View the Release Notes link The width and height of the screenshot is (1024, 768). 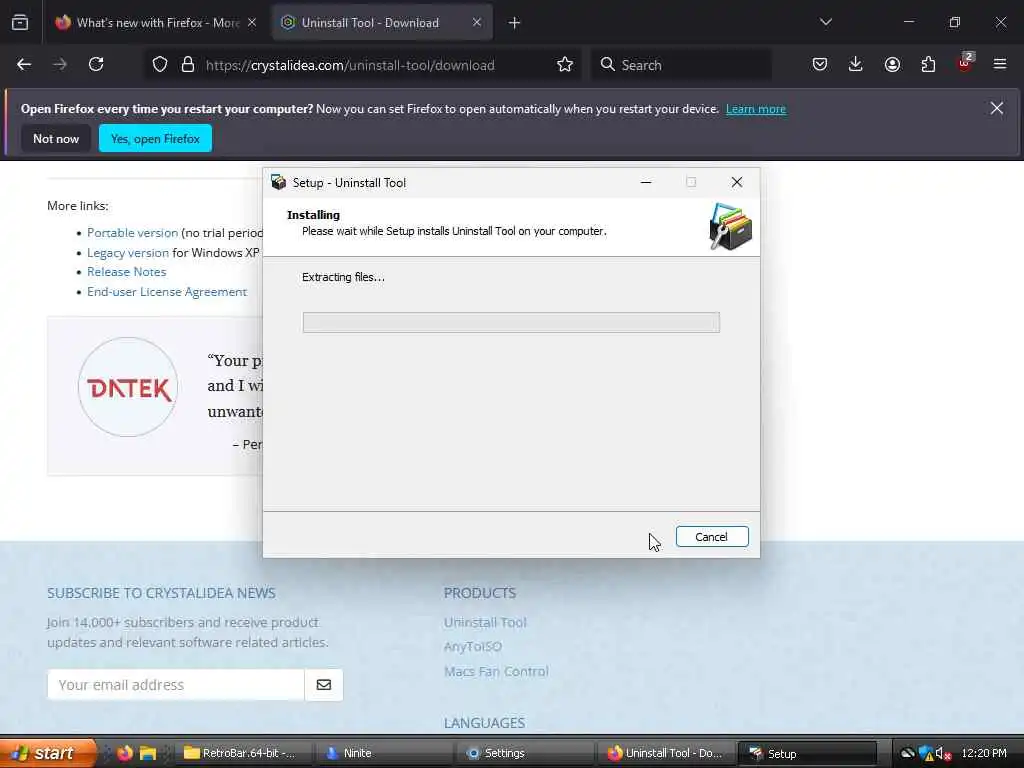coord(127,272)
